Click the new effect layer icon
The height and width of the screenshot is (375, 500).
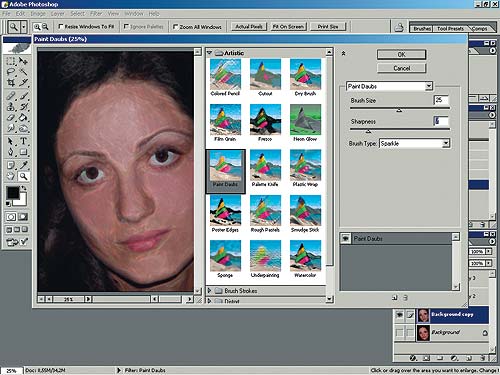[395, 298]
